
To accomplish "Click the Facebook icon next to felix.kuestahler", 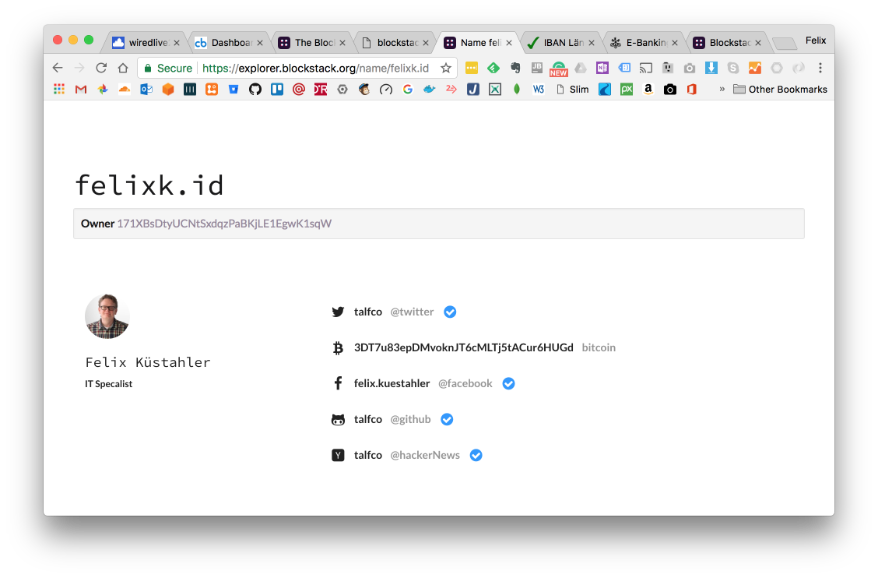I will point(338,383).
